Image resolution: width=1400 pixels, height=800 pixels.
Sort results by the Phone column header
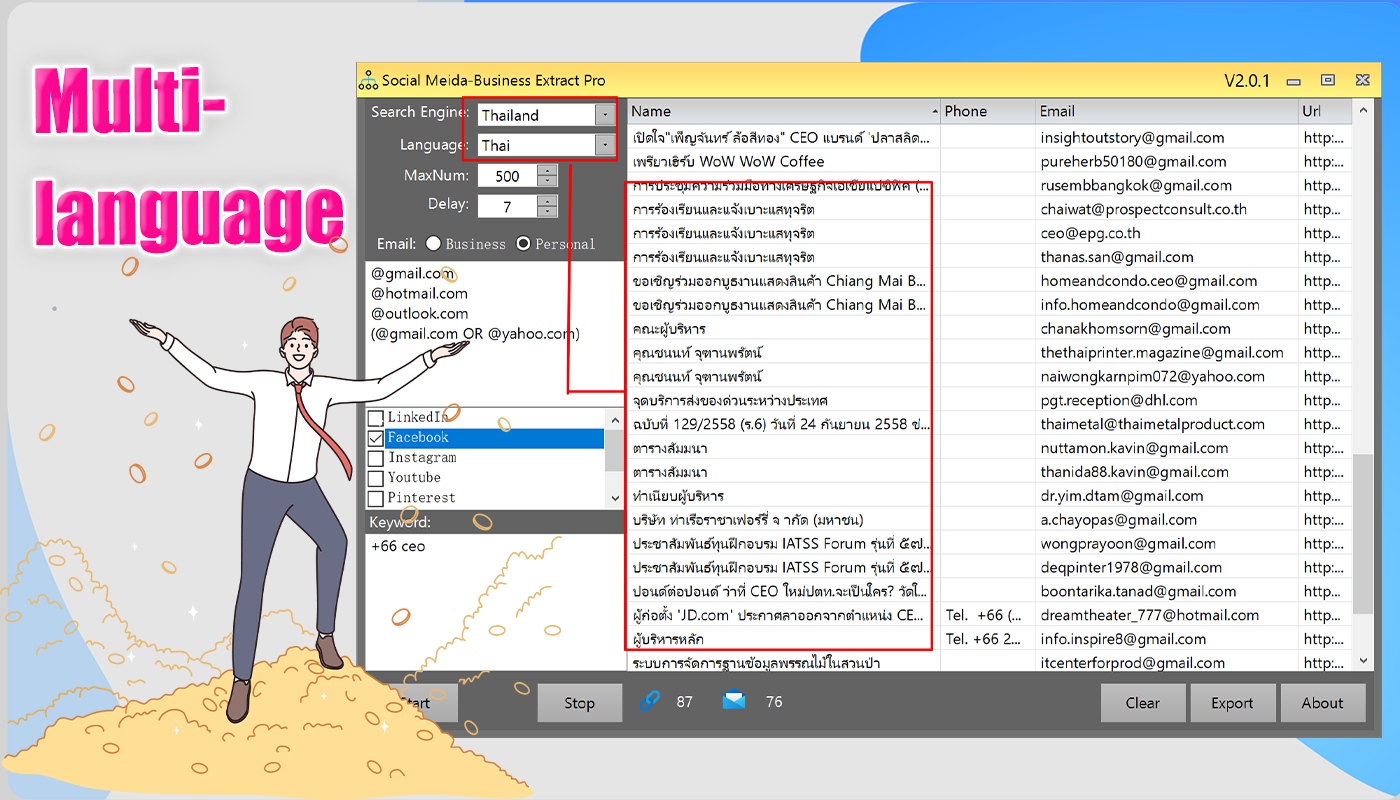coord(988,111)
